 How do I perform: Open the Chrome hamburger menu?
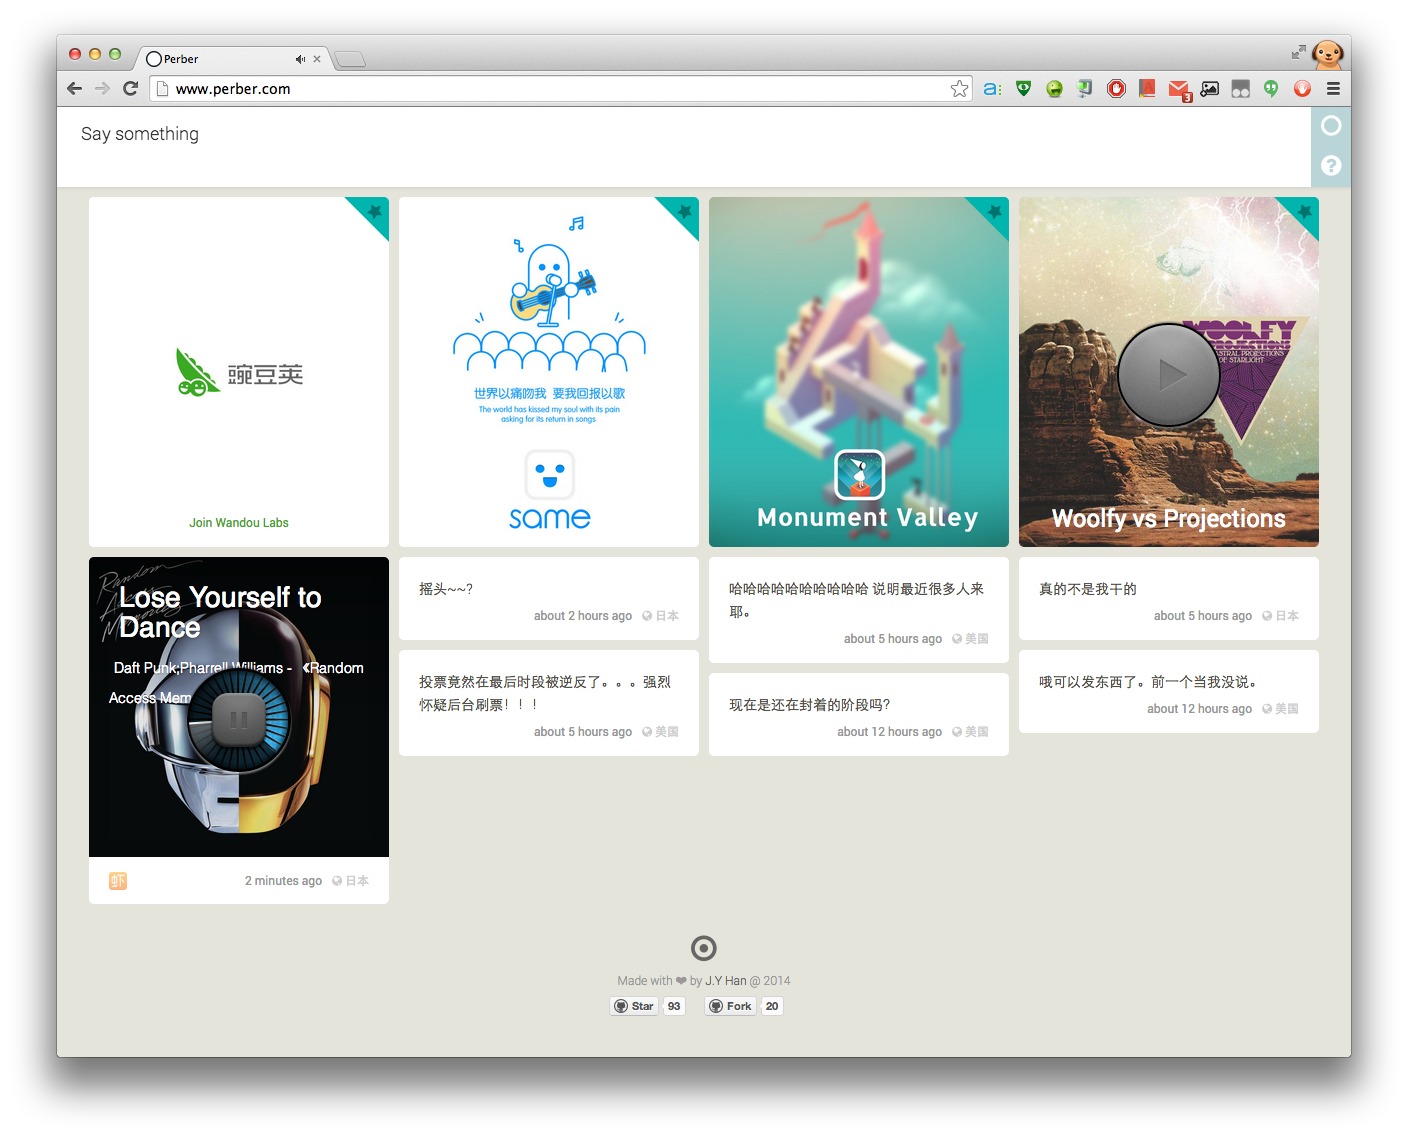1333,88
